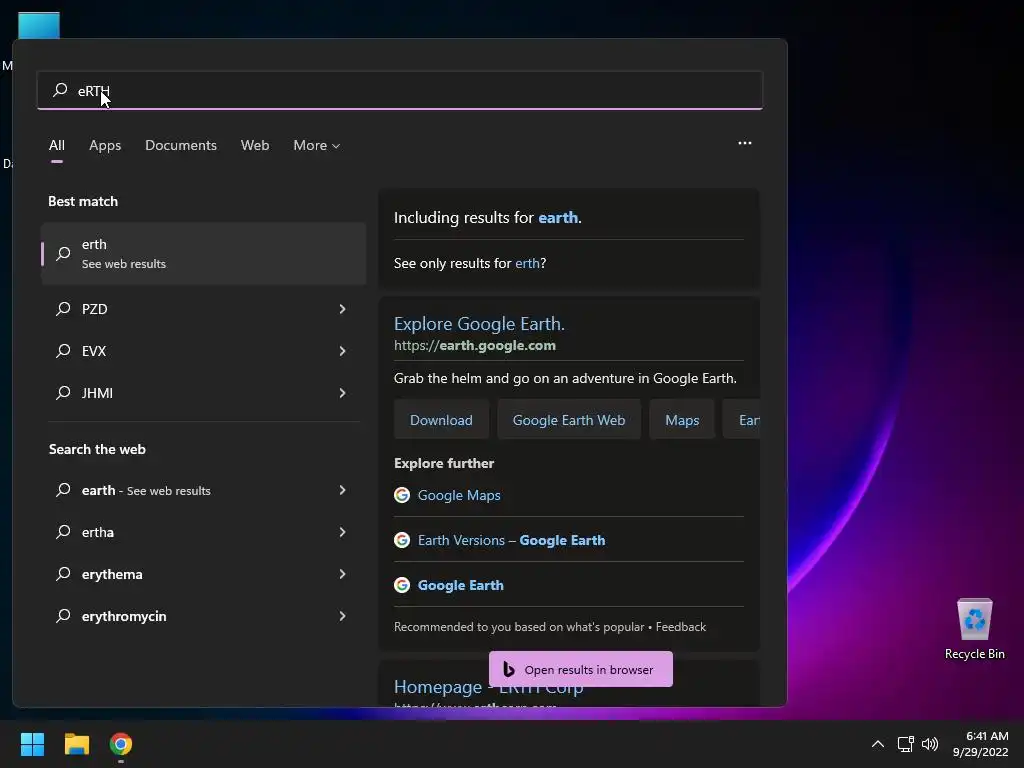This screenshot has height=768, width=1024.
Task: Click the Download button for Google Earth
Action: [x=441, y=420]
